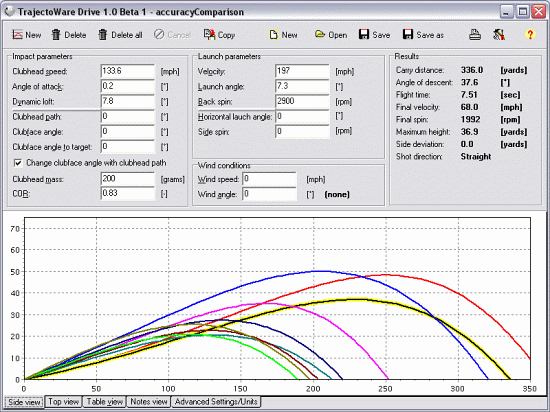Click the Copy label in toolbar
The image size is (550, 412).
(x=226, y=35)
